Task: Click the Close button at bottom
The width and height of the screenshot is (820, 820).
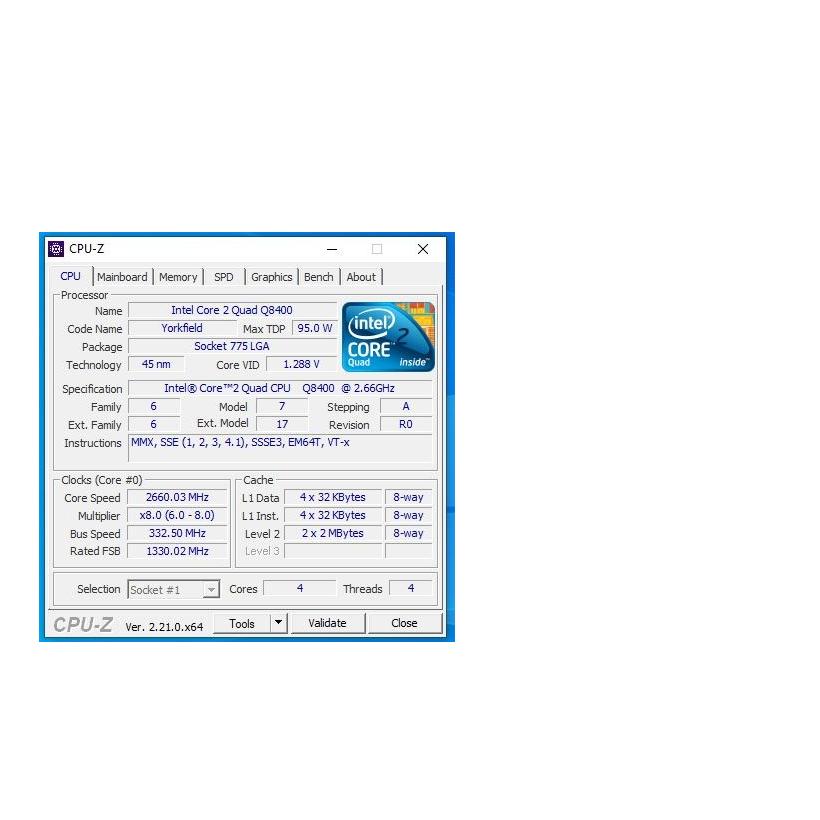Action: point(404,623)
